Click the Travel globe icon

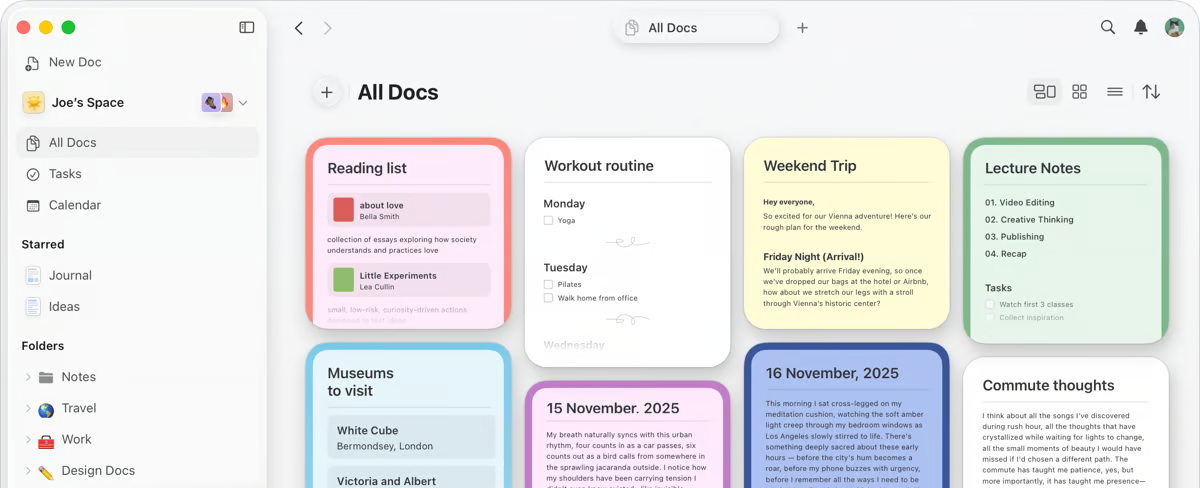[46, 409]
